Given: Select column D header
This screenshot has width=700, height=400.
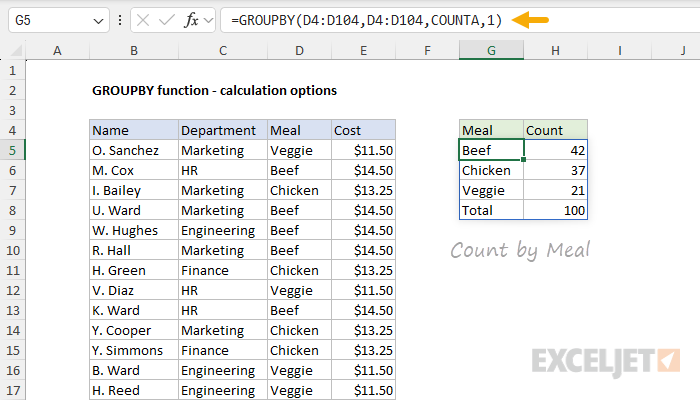Looking at the screenshot, I should pos(299,51).
